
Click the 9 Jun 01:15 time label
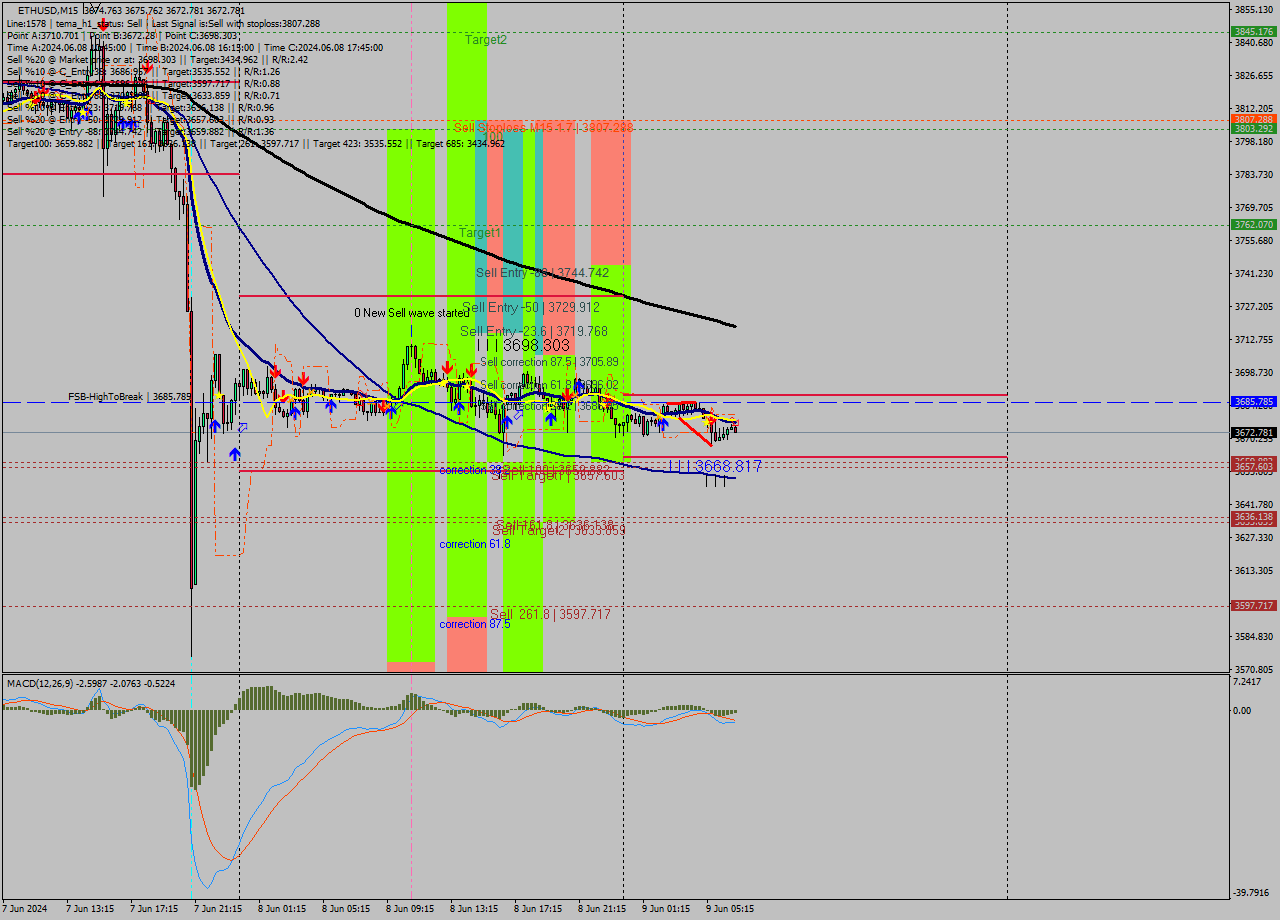pos(665,909)
